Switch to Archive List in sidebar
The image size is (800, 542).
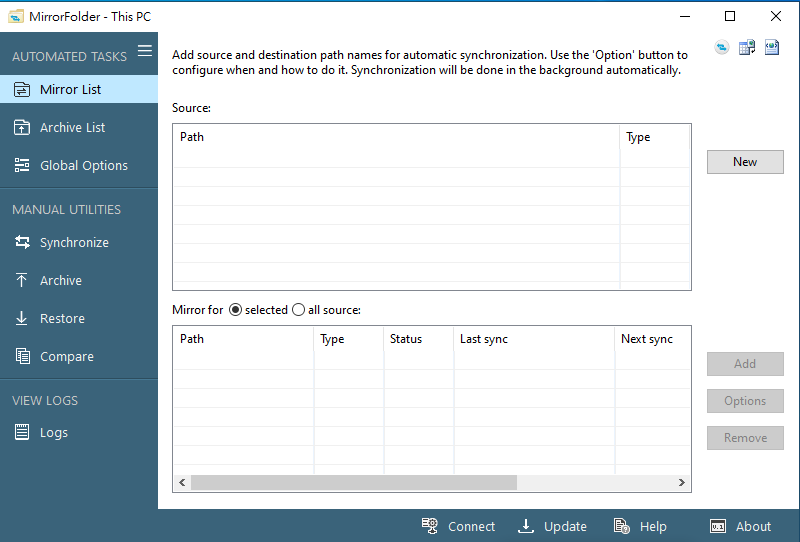(x=72, y=127)
